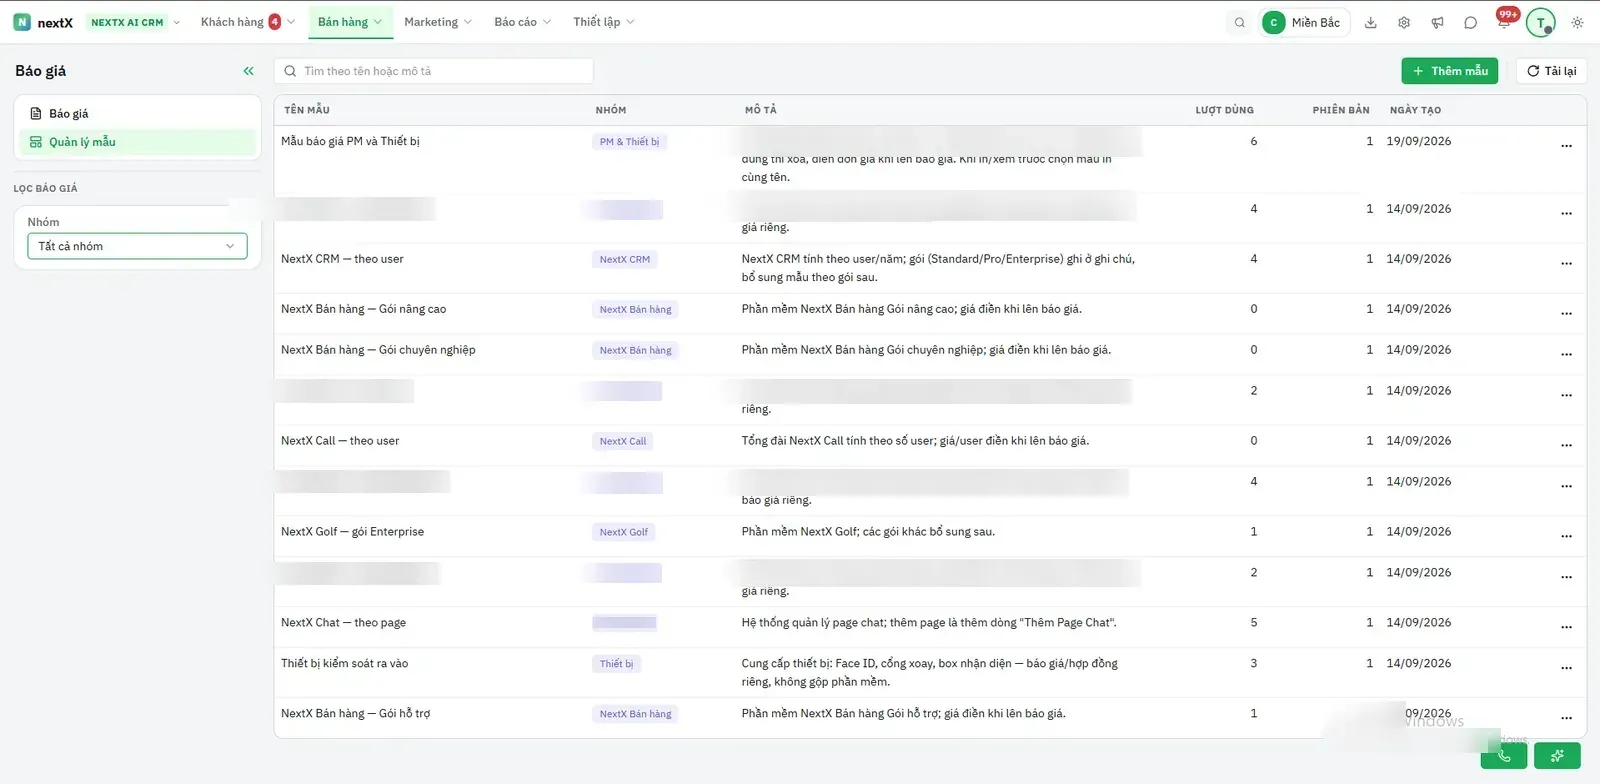Click the Tải lại reload button
This screenshot has height=784, width=1600.
tap(1552, 71)
